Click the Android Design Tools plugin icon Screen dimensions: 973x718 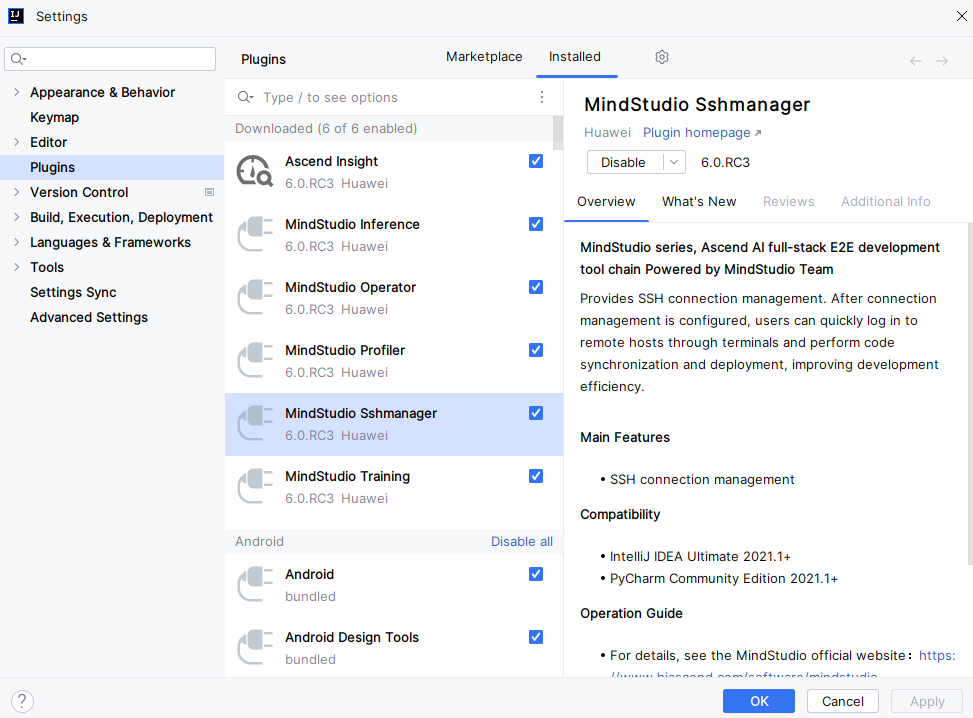[254, 647]
